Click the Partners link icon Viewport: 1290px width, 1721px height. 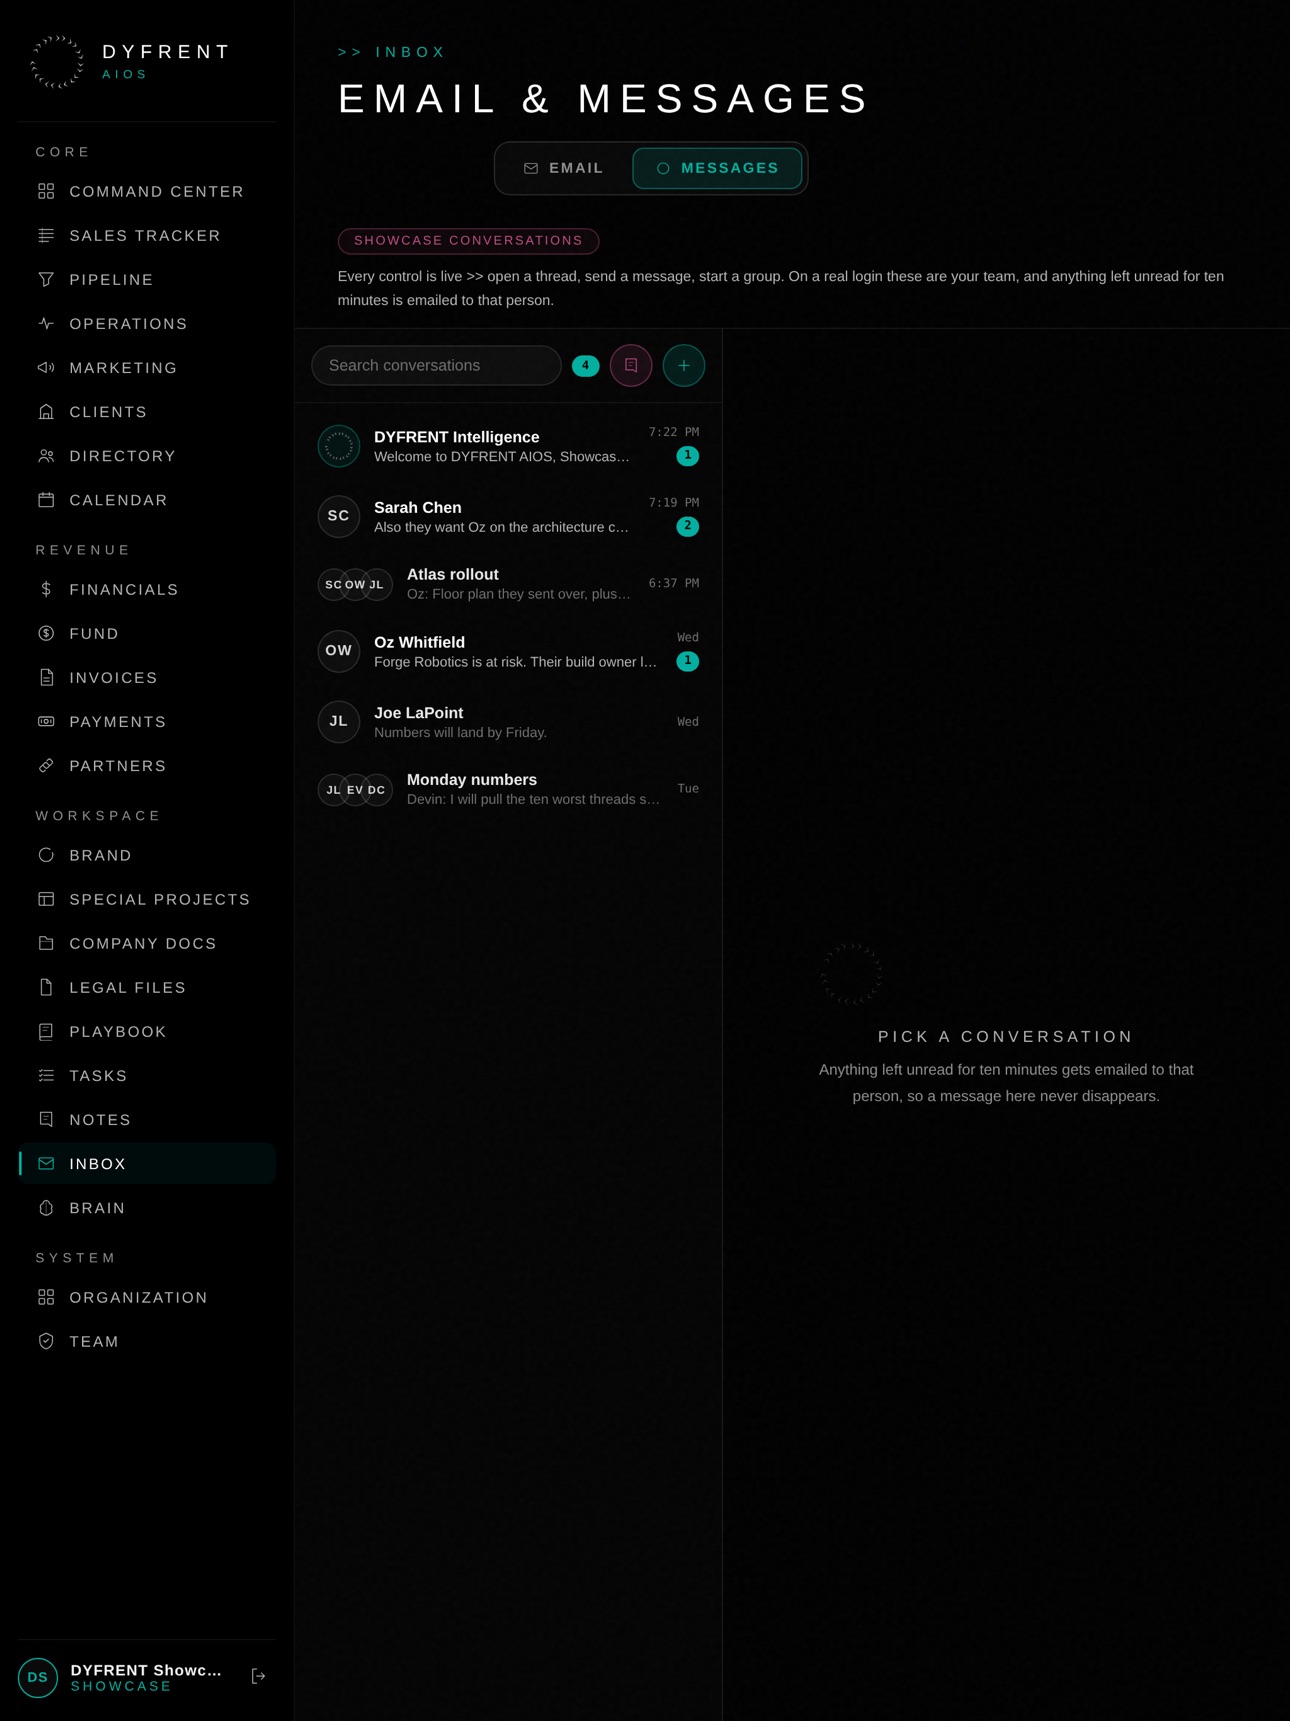click(x=46, y=765)
